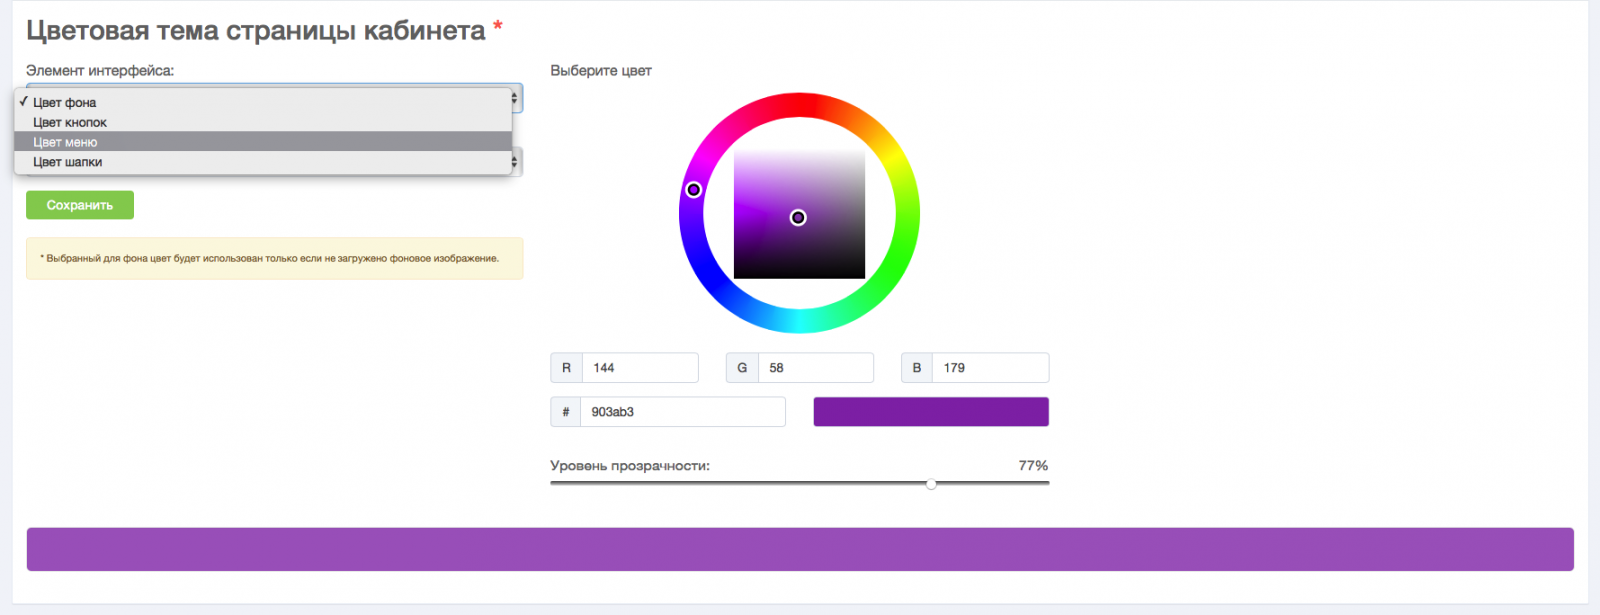This screenshot has height=615, width=1600.
Task: Select "Цвет шапки" from the list
Action: (x=68, y=162)
